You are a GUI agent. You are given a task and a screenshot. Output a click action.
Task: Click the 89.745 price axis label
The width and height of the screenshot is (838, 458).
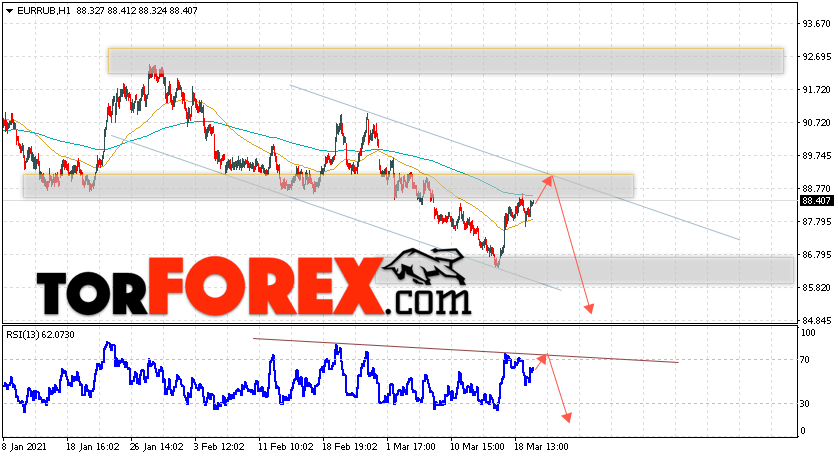[x=817, y=156]
